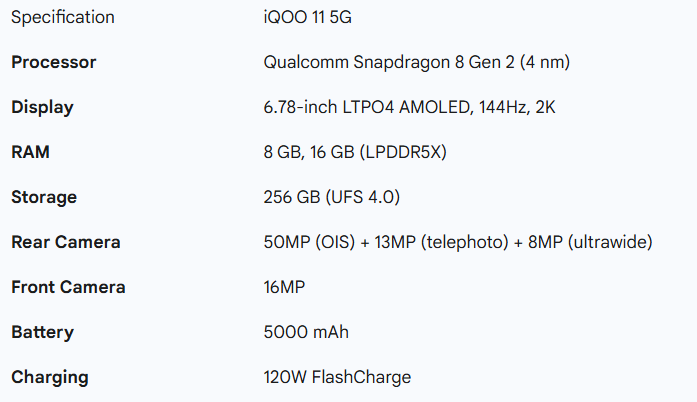Click the Processor row label

[x=54, y=62]
